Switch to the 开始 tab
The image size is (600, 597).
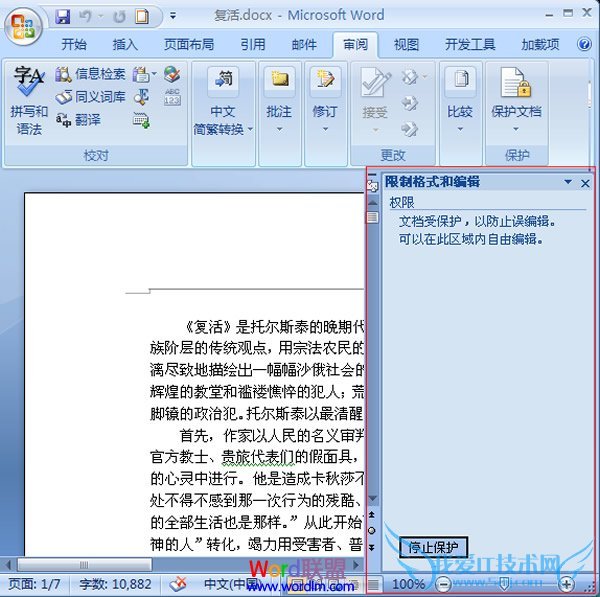[74, 44]
